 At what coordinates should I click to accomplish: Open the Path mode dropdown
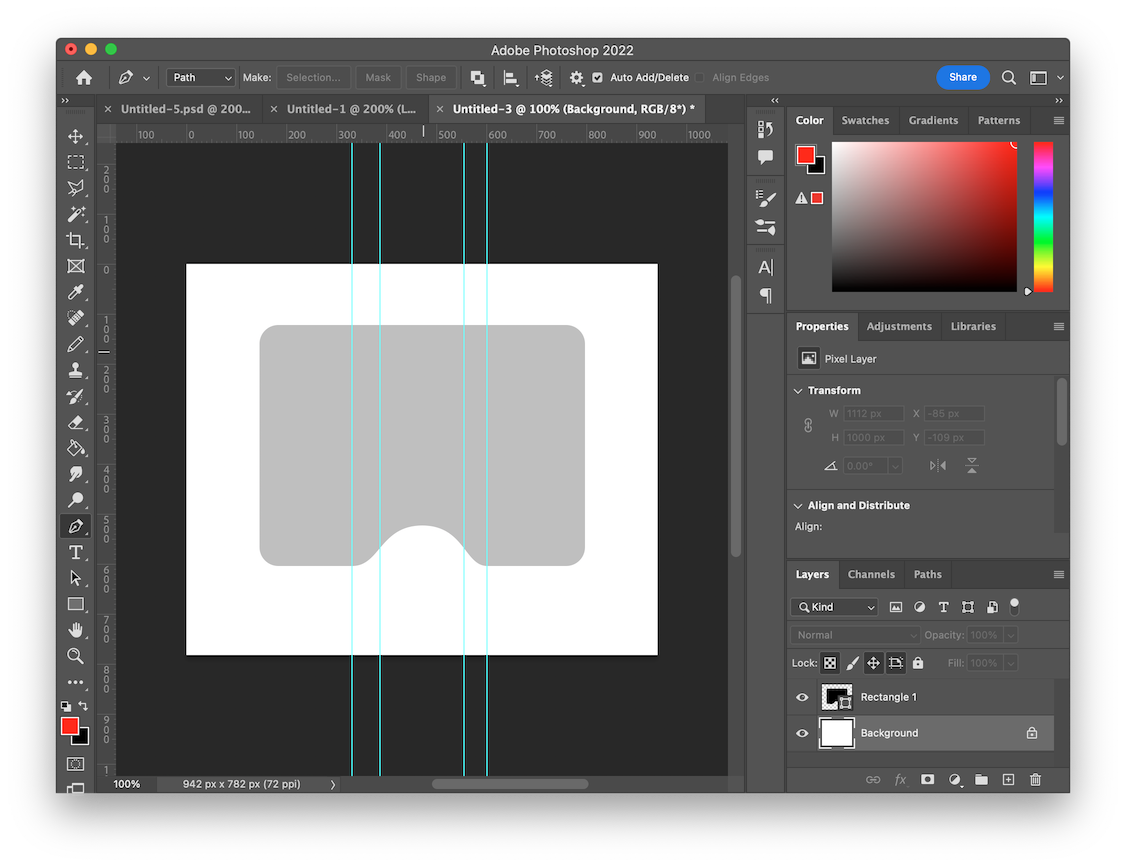pos(200,77)
